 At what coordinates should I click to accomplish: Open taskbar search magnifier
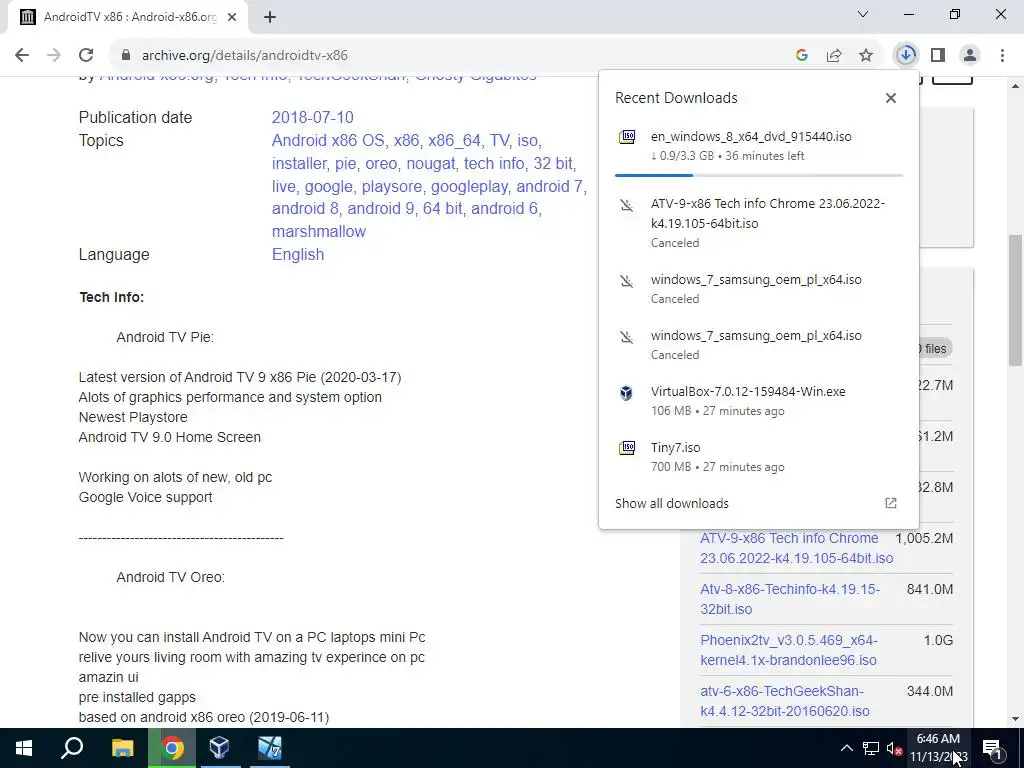pyautogui.click(x=72, y=748)
